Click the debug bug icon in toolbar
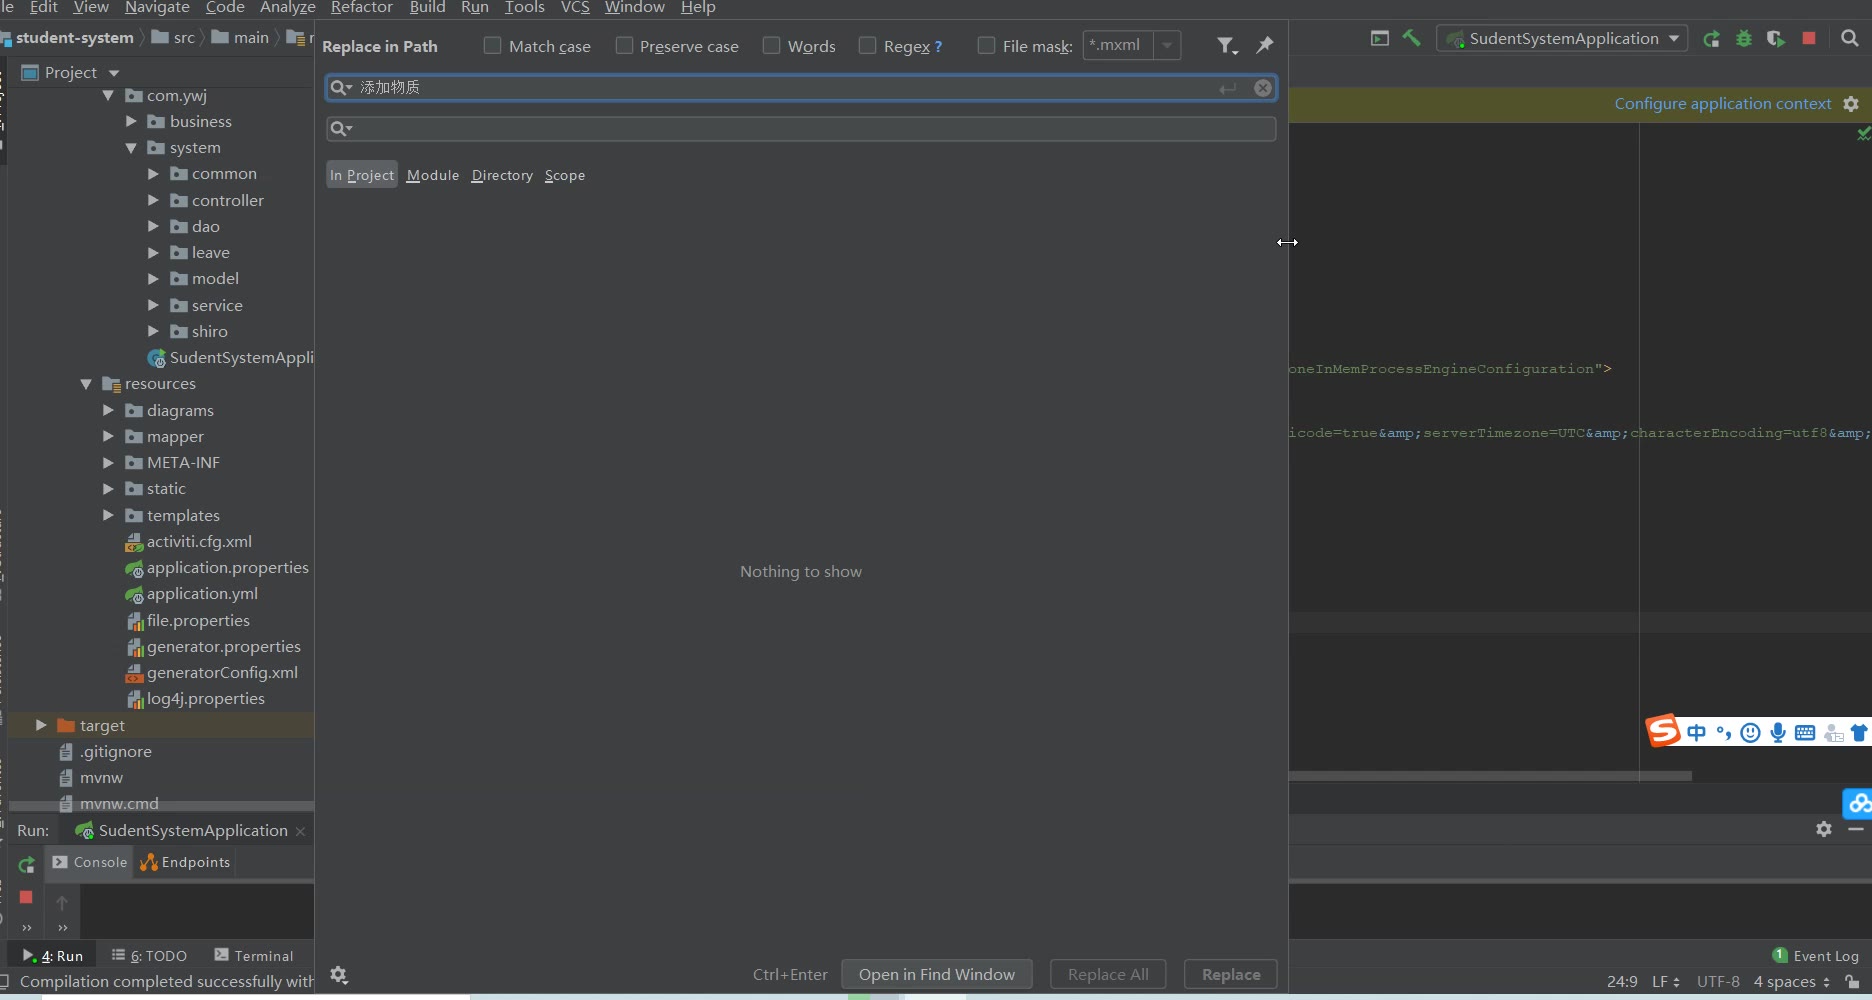 pos(1744,38)
